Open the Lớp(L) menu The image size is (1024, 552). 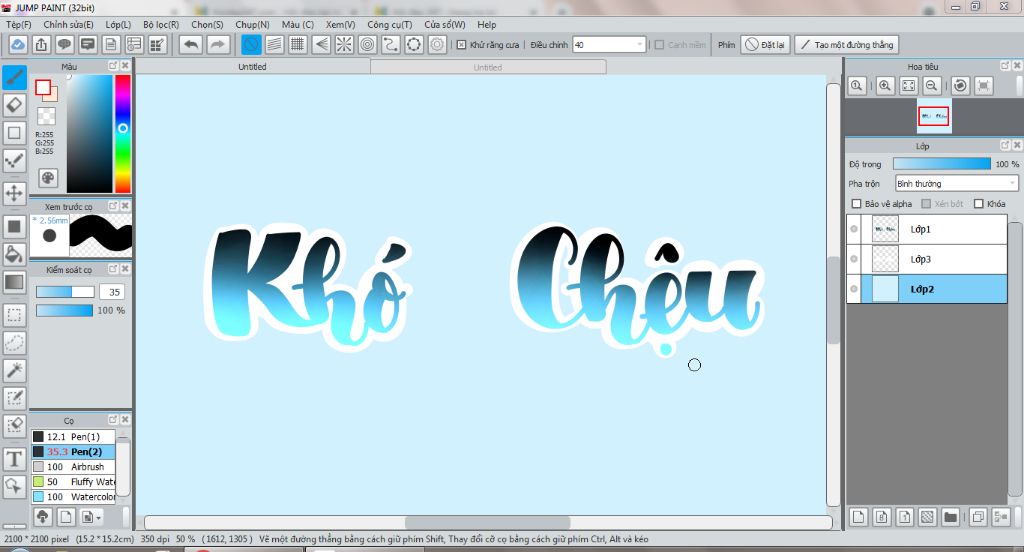(x=118, y=24)
